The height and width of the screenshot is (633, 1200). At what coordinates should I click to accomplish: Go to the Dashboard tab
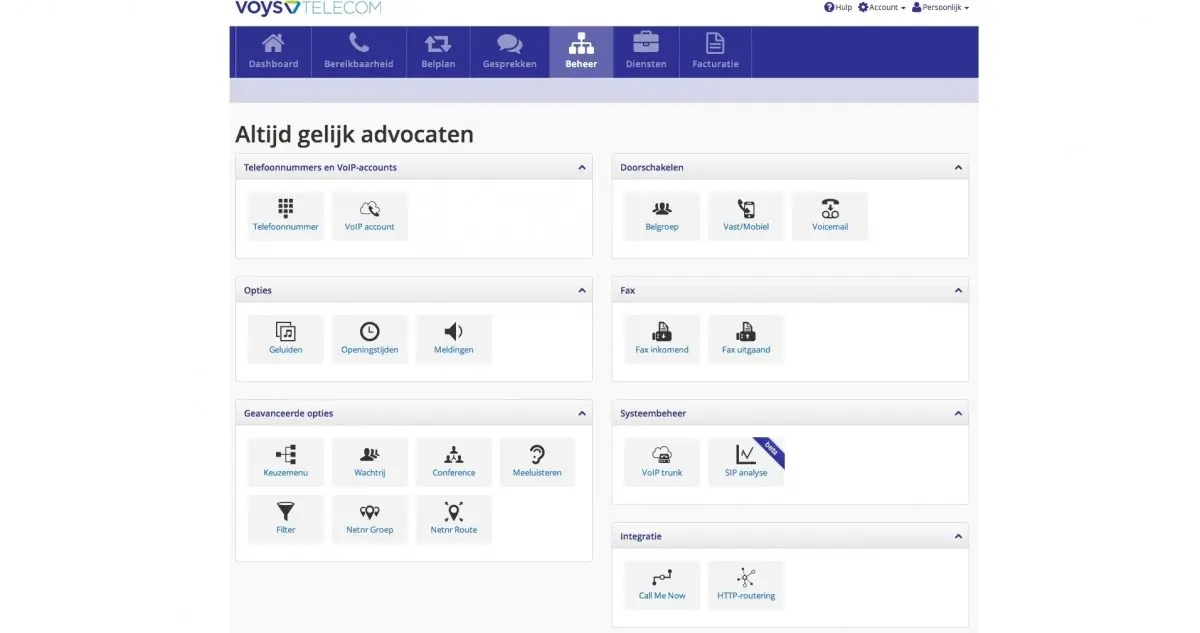pos(273,52)
